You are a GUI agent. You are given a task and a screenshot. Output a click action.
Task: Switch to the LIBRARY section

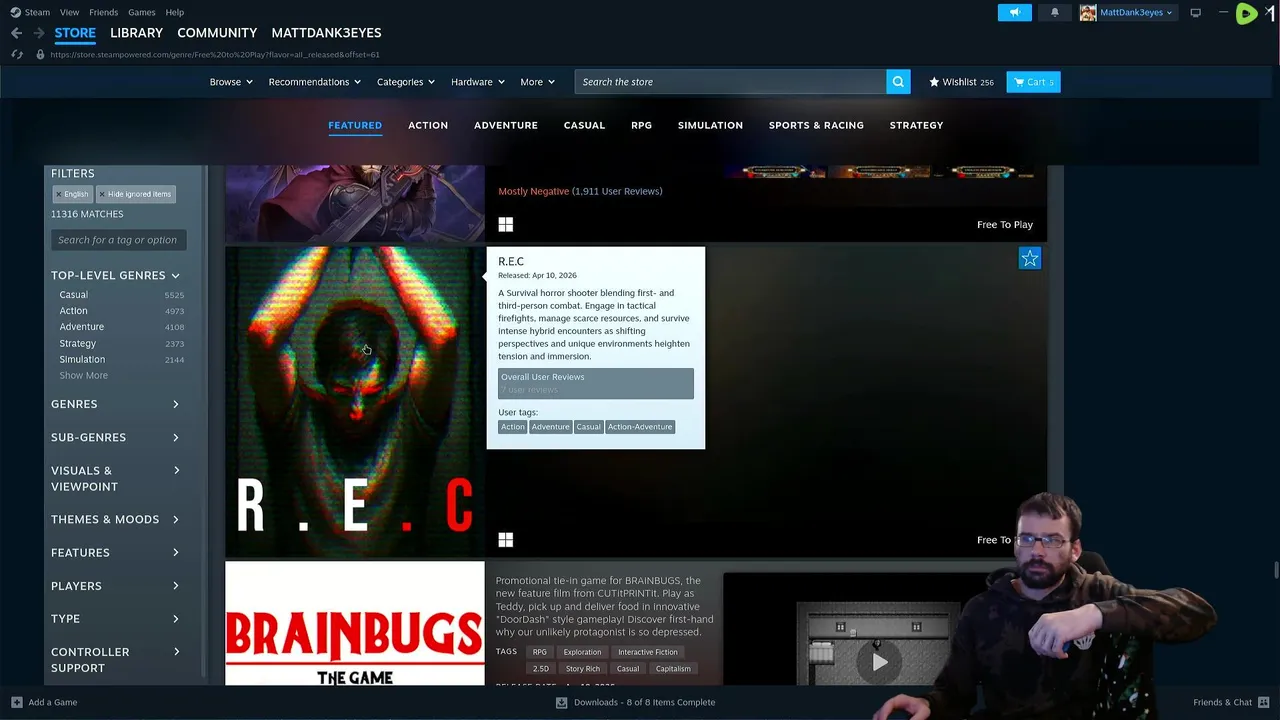pyautogui.click(x=136, y=33)
